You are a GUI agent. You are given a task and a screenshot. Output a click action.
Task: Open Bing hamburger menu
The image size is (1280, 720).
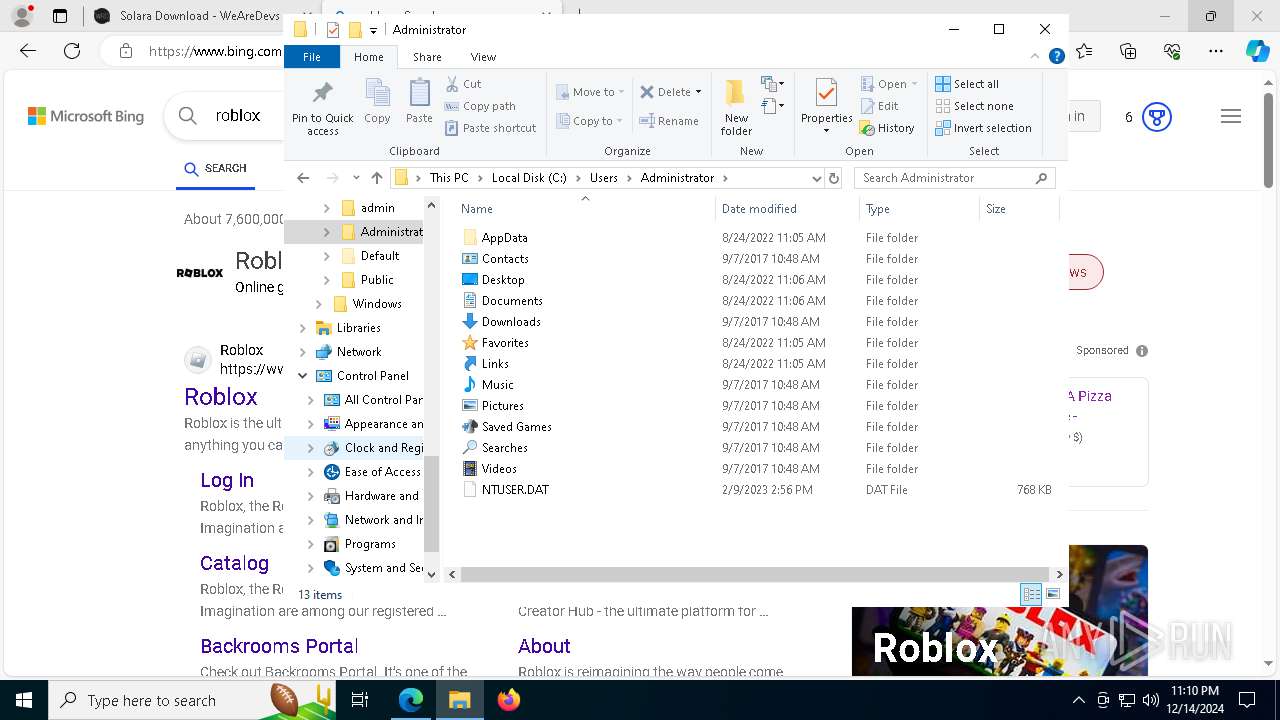click(x=1231, y=117)
